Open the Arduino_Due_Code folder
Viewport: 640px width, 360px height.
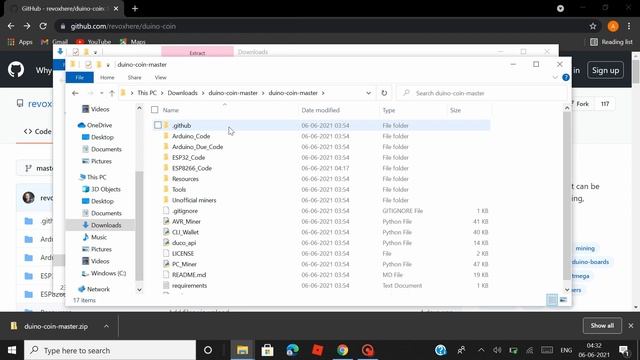(197, 147)
